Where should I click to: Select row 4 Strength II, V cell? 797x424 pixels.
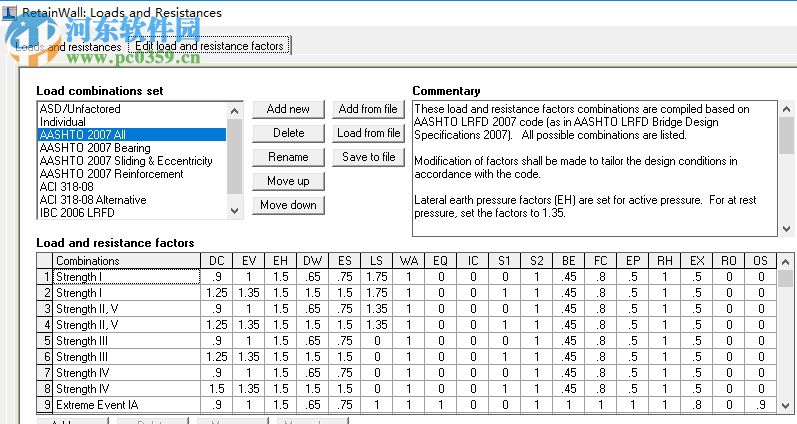[x=127, y=325]
